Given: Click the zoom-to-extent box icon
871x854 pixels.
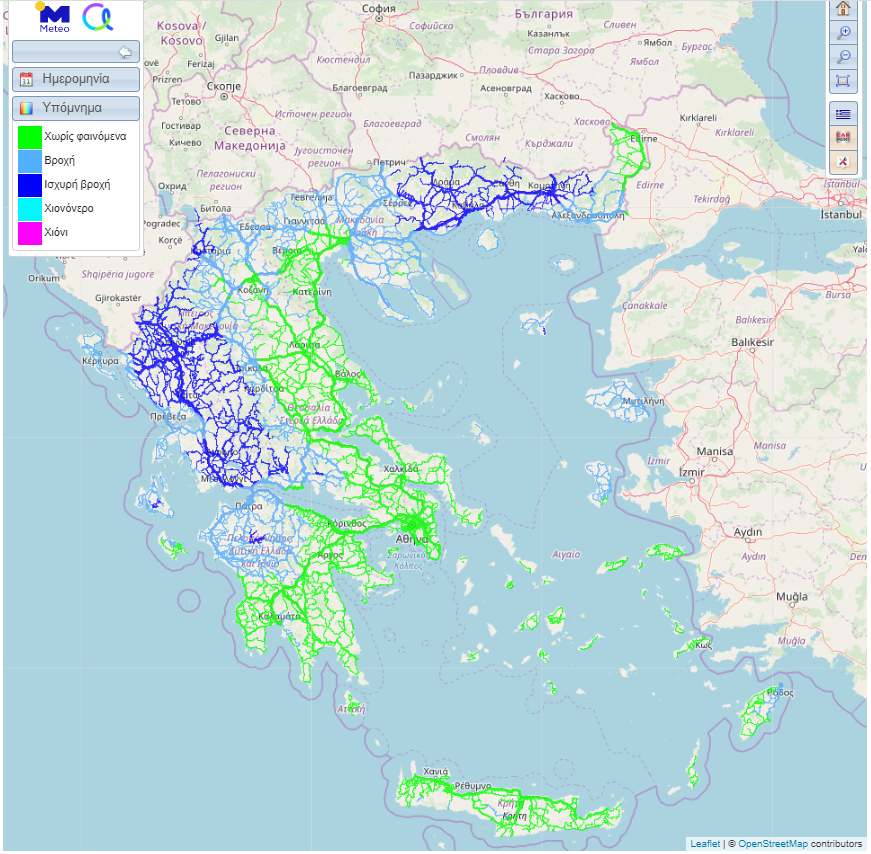Looking at the screenshot, I should pos(843,81).
